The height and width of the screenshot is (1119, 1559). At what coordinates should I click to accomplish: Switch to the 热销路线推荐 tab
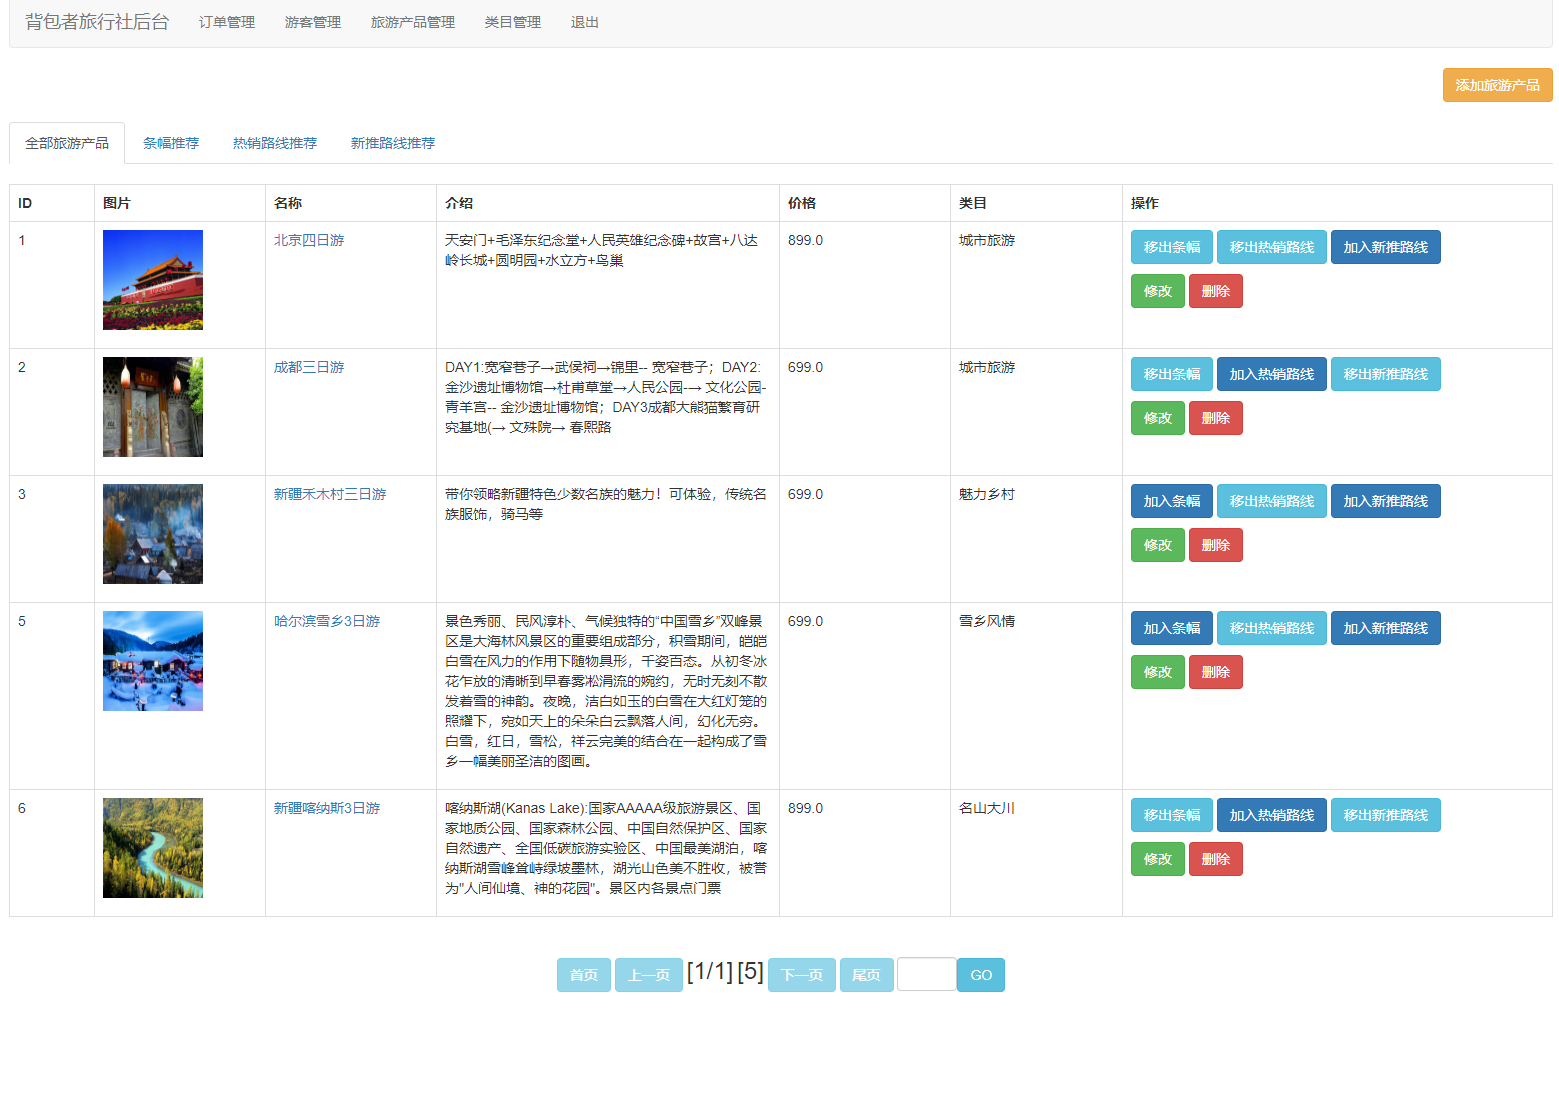pyautogui.click(x=274, y=143)
